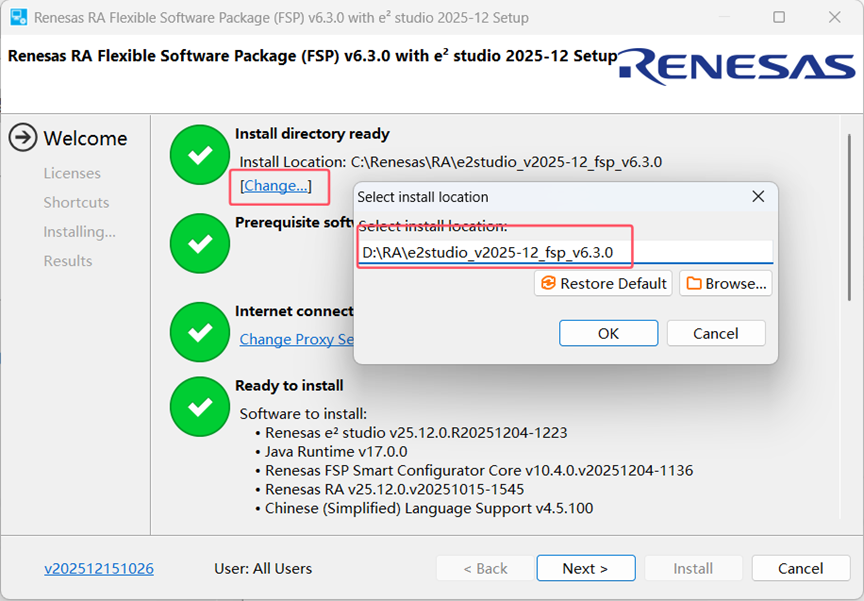864x601 pixels.
Task: Select the Results step in the sidebar
Action: (x=68, y=261)
